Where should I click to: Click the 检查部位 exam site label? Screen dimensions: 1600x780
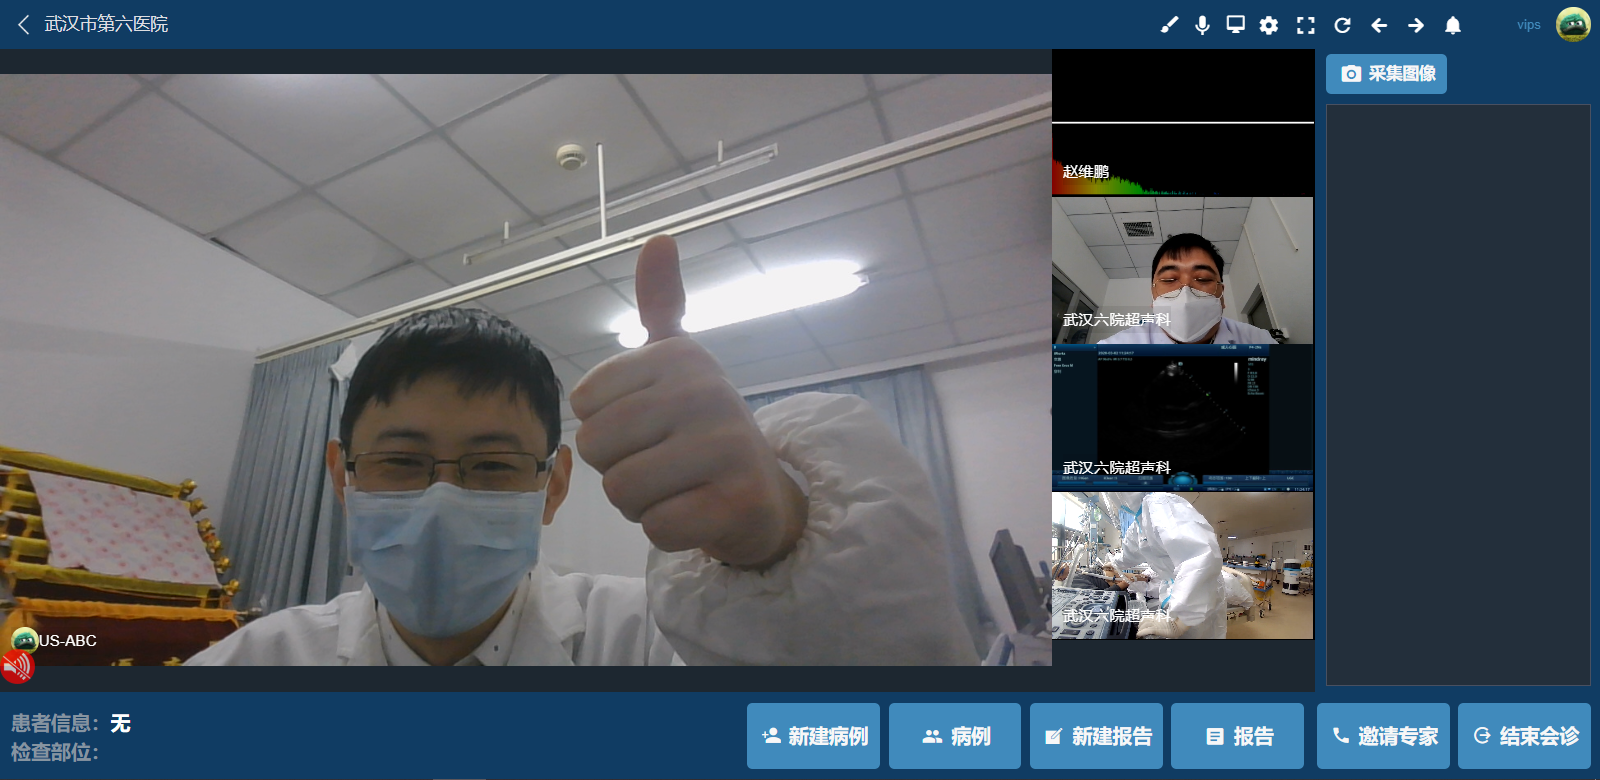click(55, 752)
